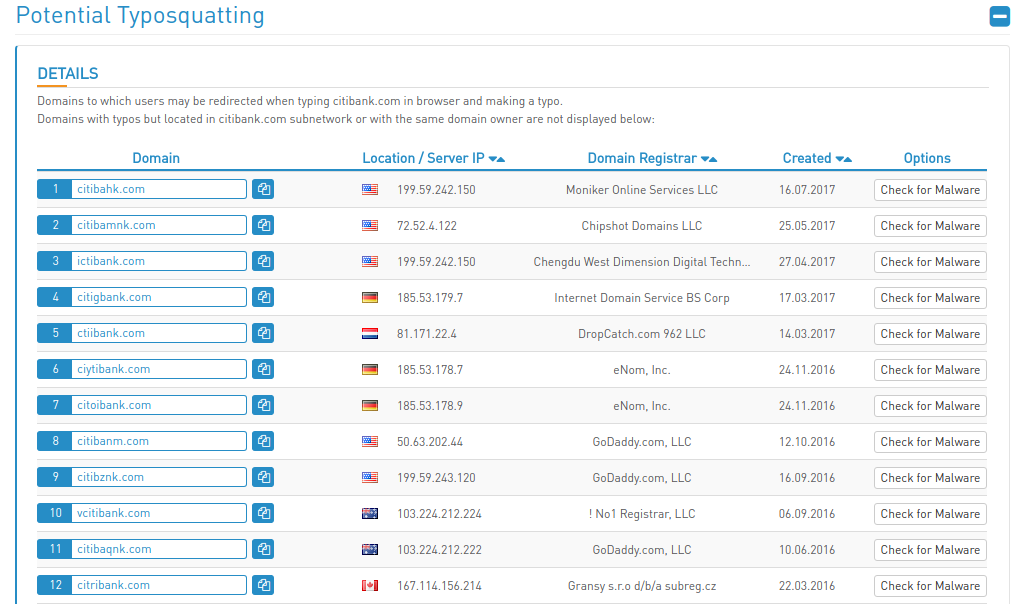Run malware check on citribank.com

(x=930, y=586)
